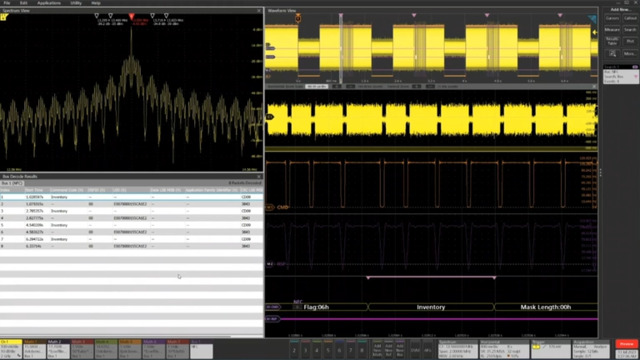Open the Results Table
The image size is (640, 360).
point(612,41)
